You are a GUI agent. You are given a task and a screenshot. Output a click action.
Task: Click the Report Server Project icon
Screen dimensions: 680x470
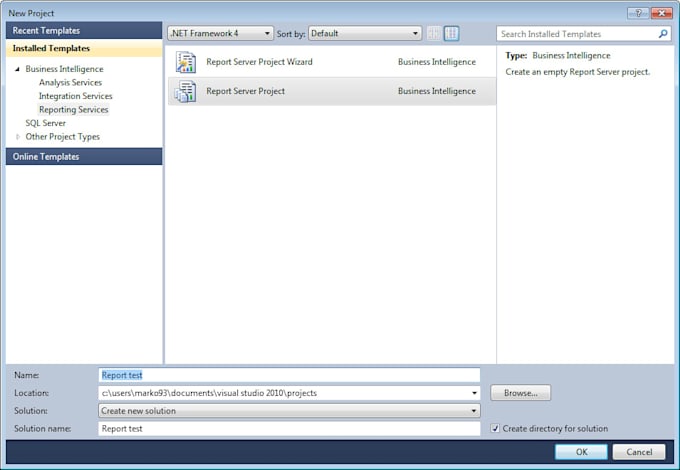(x=186, y=91)
